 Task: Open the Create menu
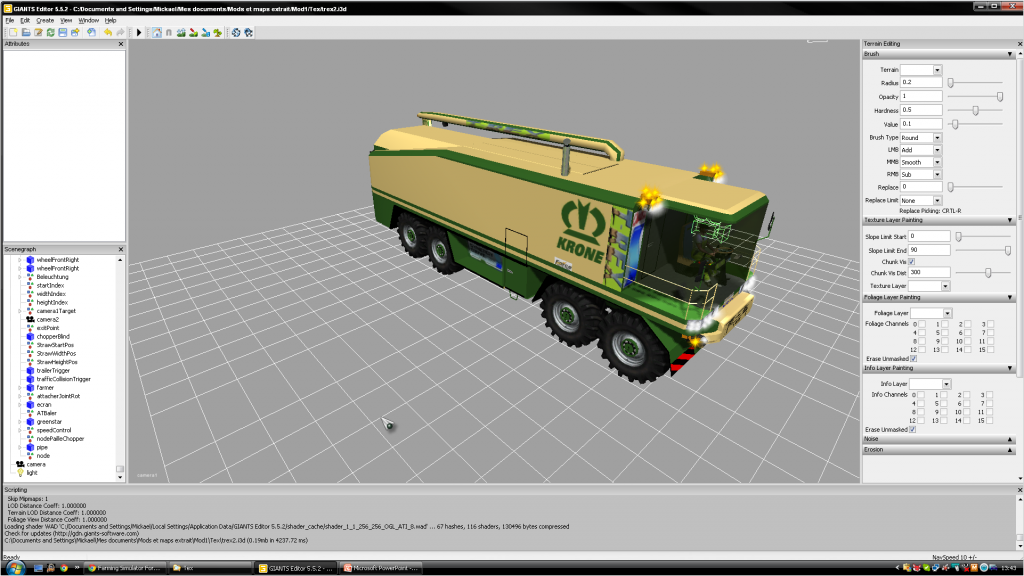[x=45, y=20]
